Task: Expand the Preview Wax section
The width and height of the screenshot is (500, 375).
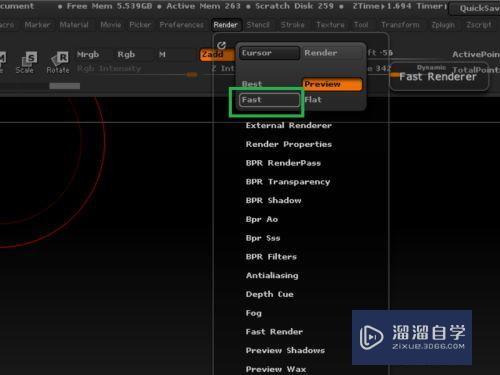Action: coord(276,369)
